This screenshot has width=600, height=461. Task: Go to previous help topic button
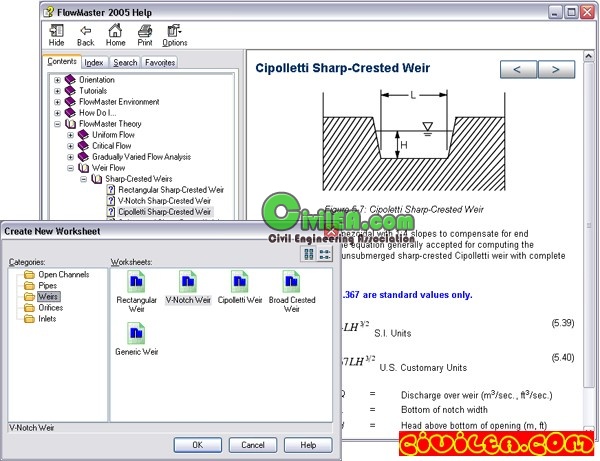coord(518,69)
